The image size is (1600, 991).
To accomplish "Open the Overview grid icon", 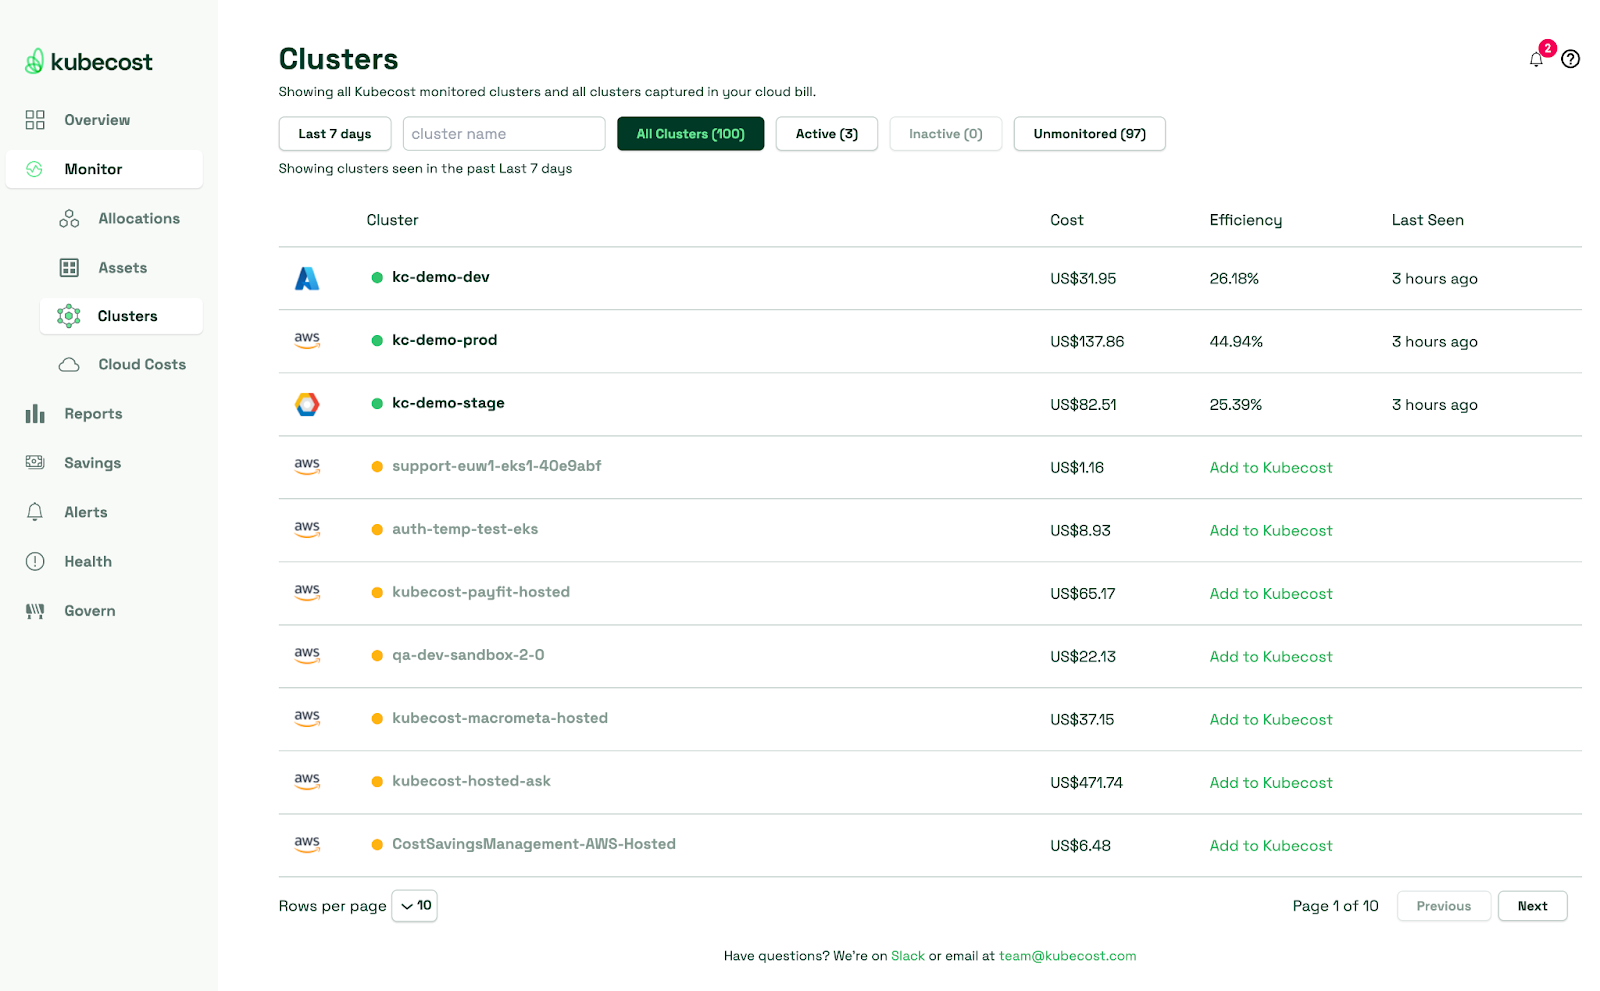I will [35, 120].
